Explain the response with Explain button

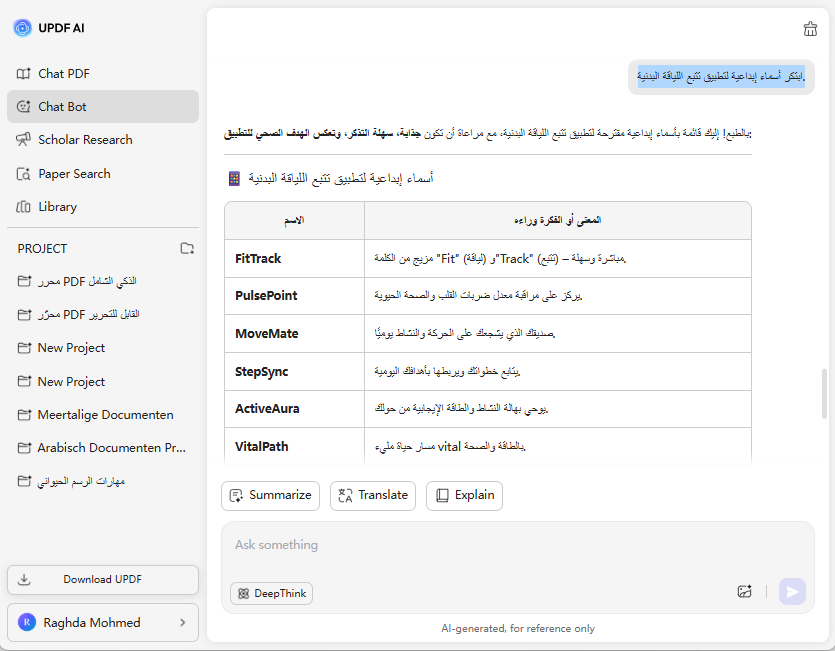click(x=464, y=495)
